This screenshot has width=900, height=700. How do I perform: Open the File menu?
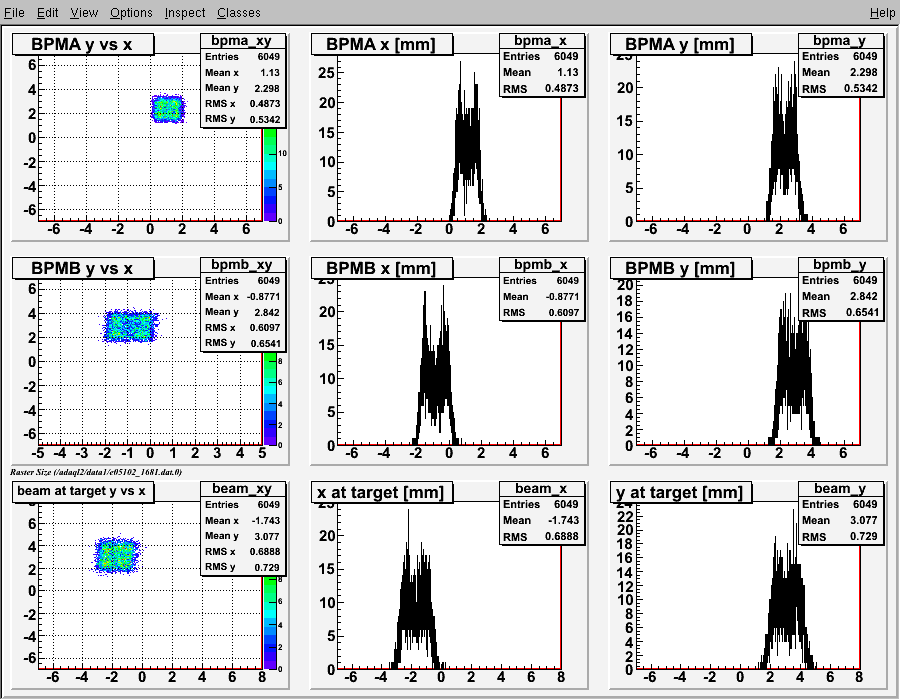pyautogui.click(x=14, y=12)
